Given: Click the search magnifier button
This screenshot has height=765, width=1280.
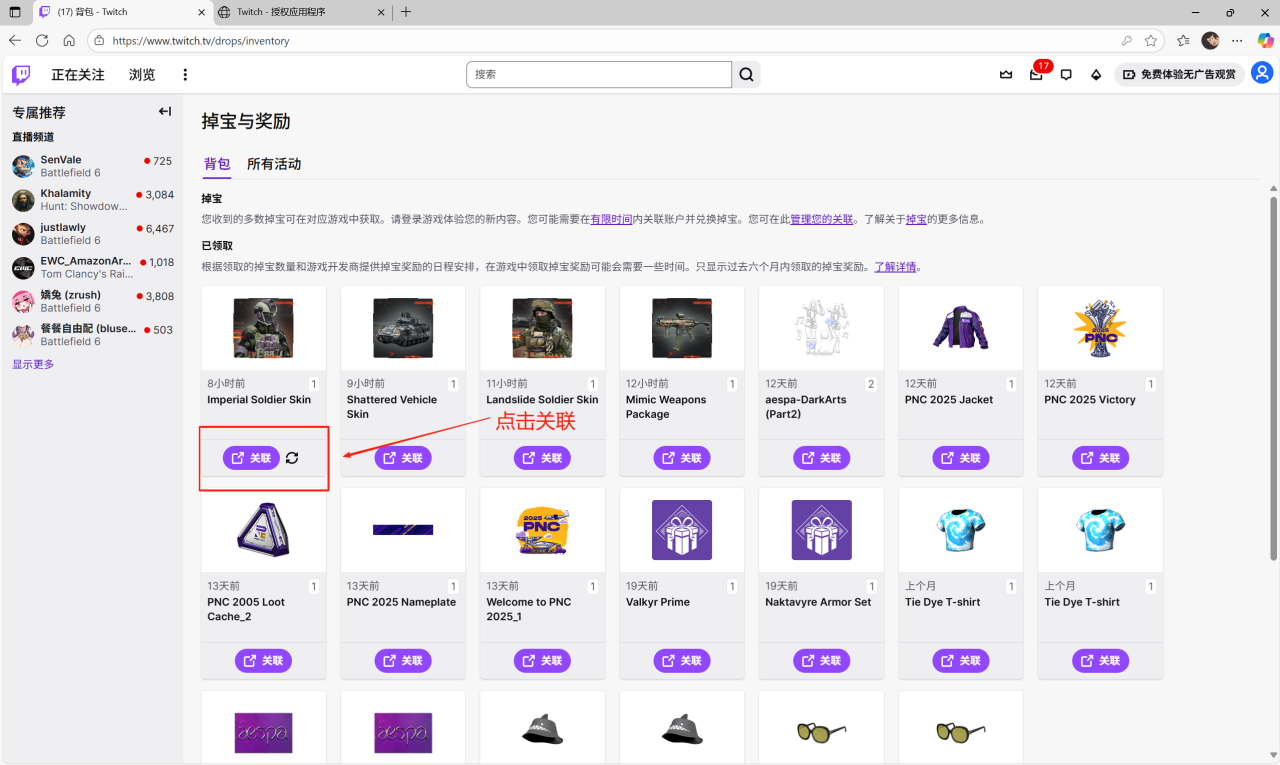Looking at the screenshot, I should [x=747, y=75].
